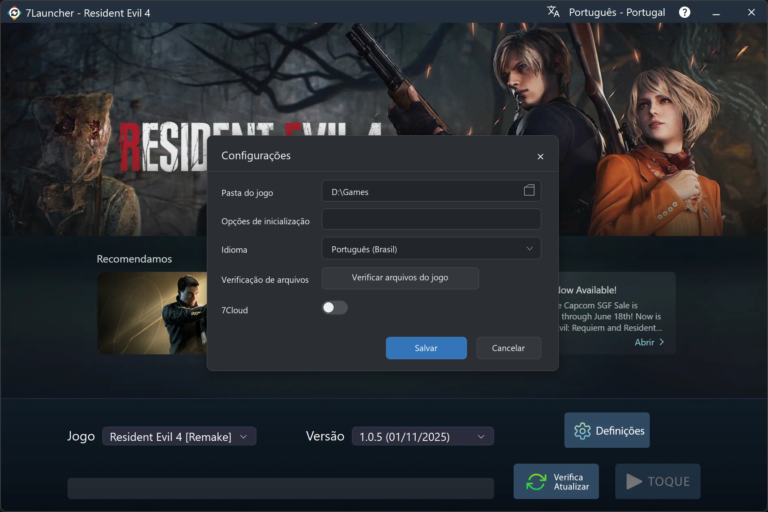Open the Versão dropdown 1.0.5
The width and height of the screenshot is (768, 512).
(422, 437)
